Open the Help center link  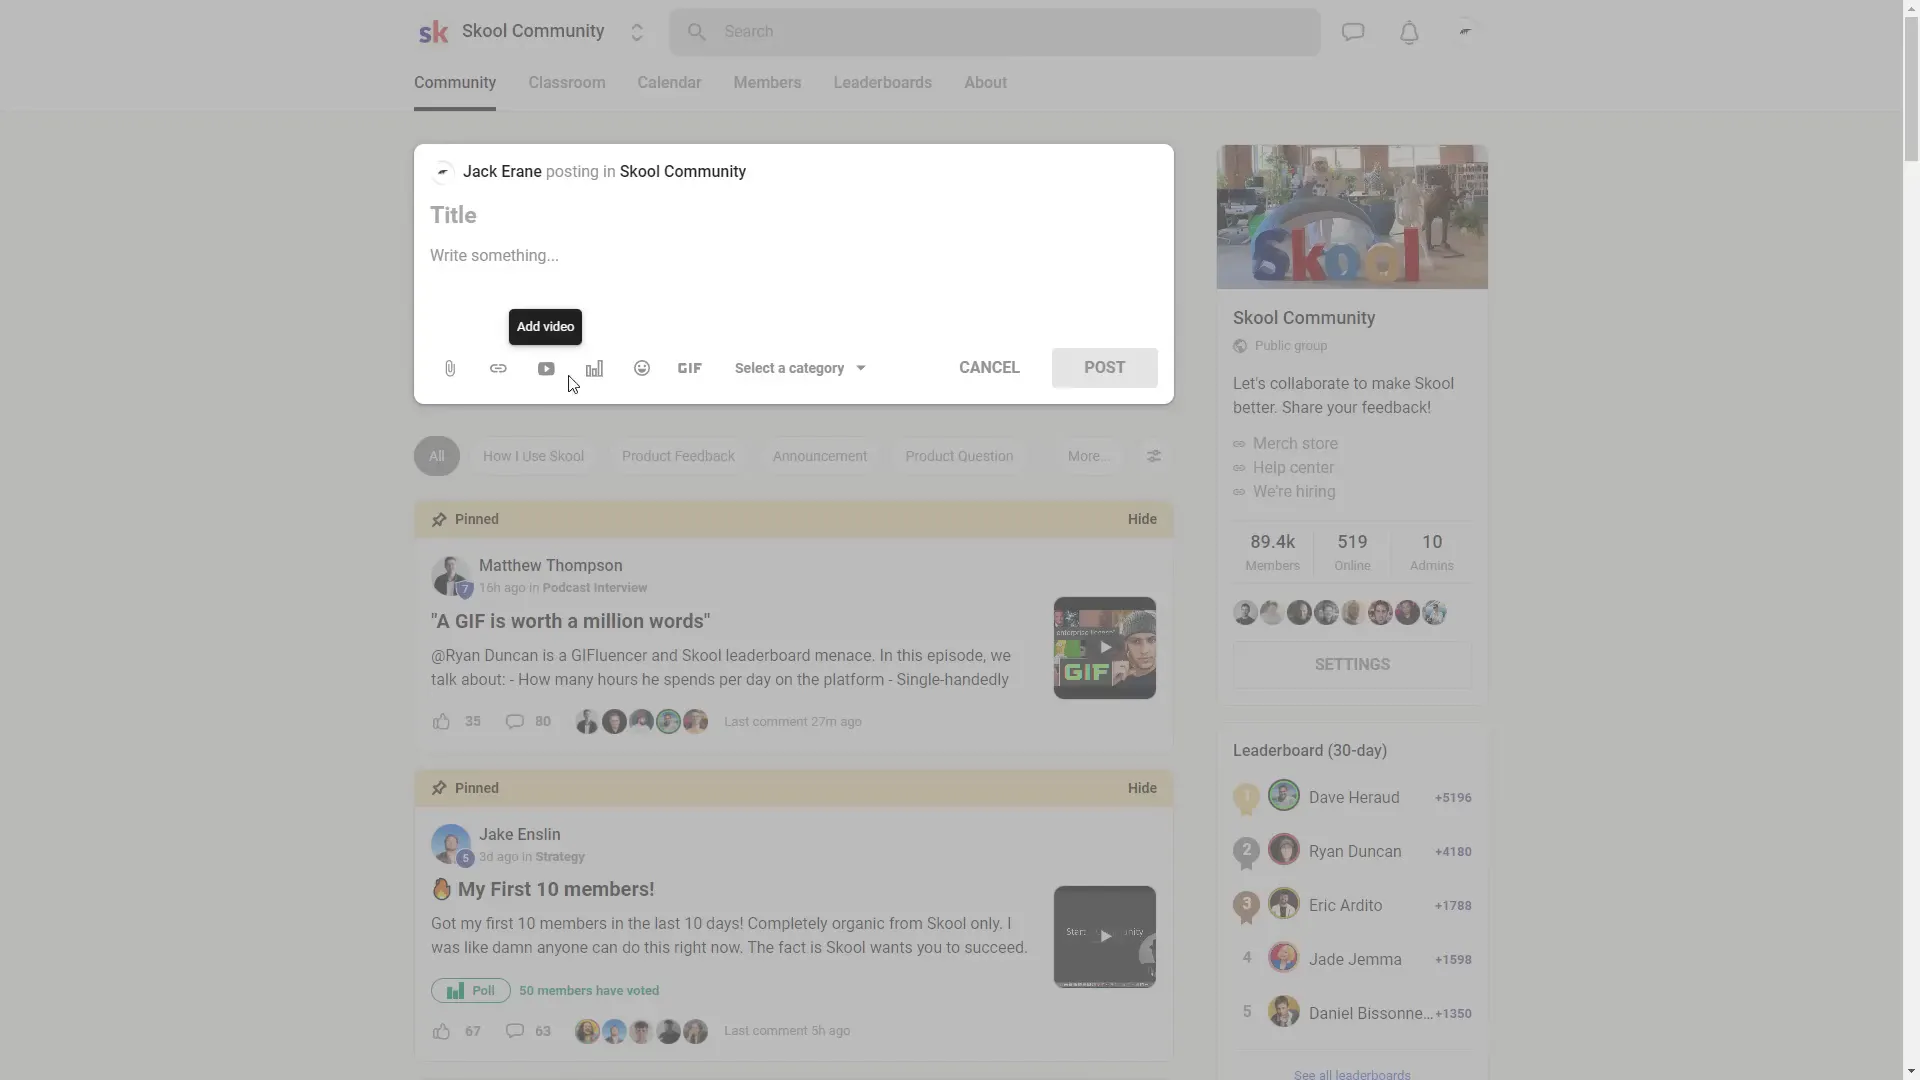tap(1293, 468)
